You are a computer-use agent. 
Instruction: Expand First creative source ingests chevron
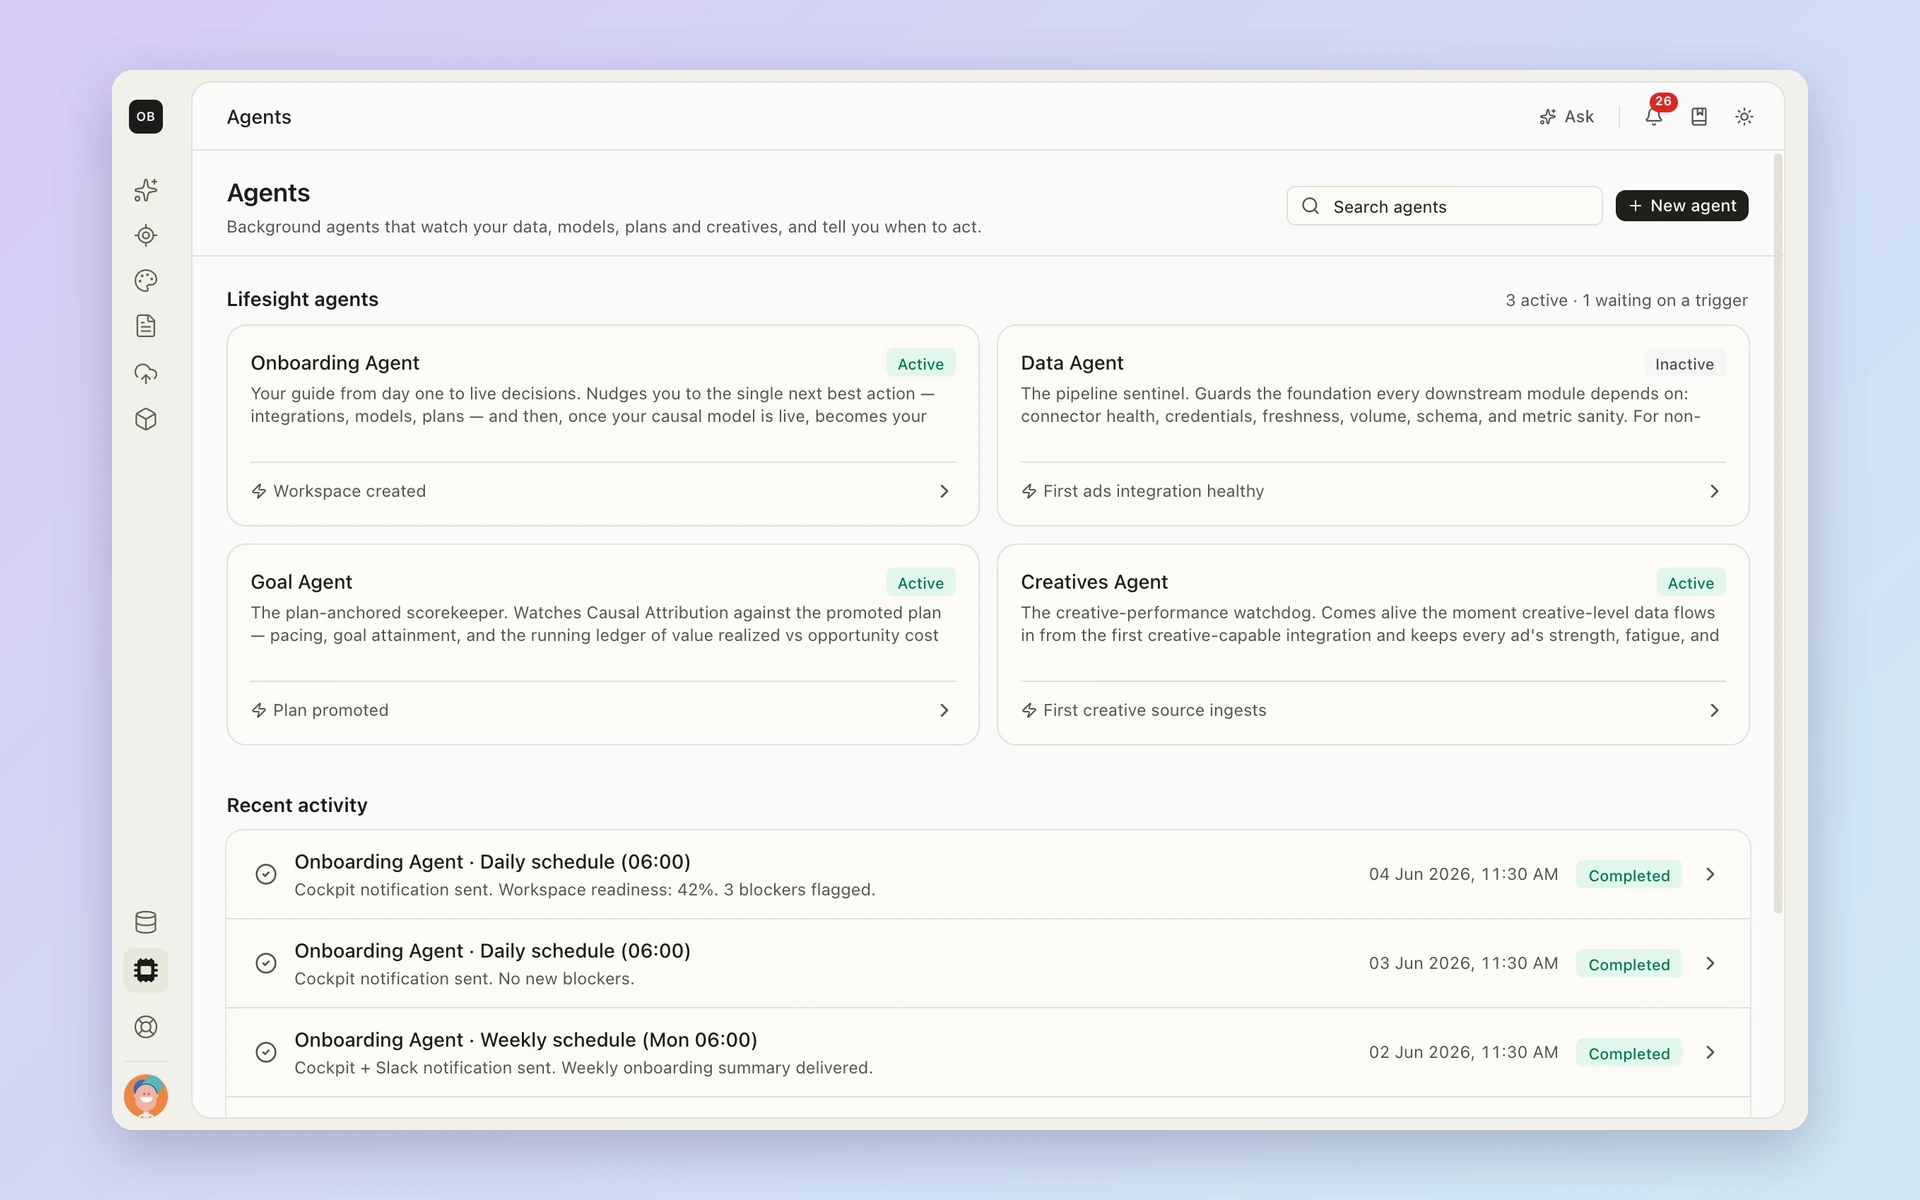[x=1714, y=710]
